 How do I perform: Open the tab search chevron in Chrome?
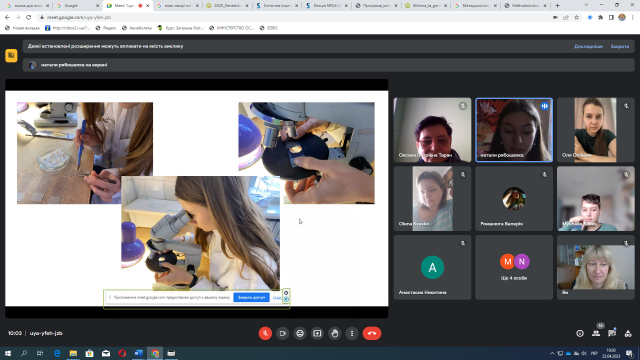tap(586, 5)
